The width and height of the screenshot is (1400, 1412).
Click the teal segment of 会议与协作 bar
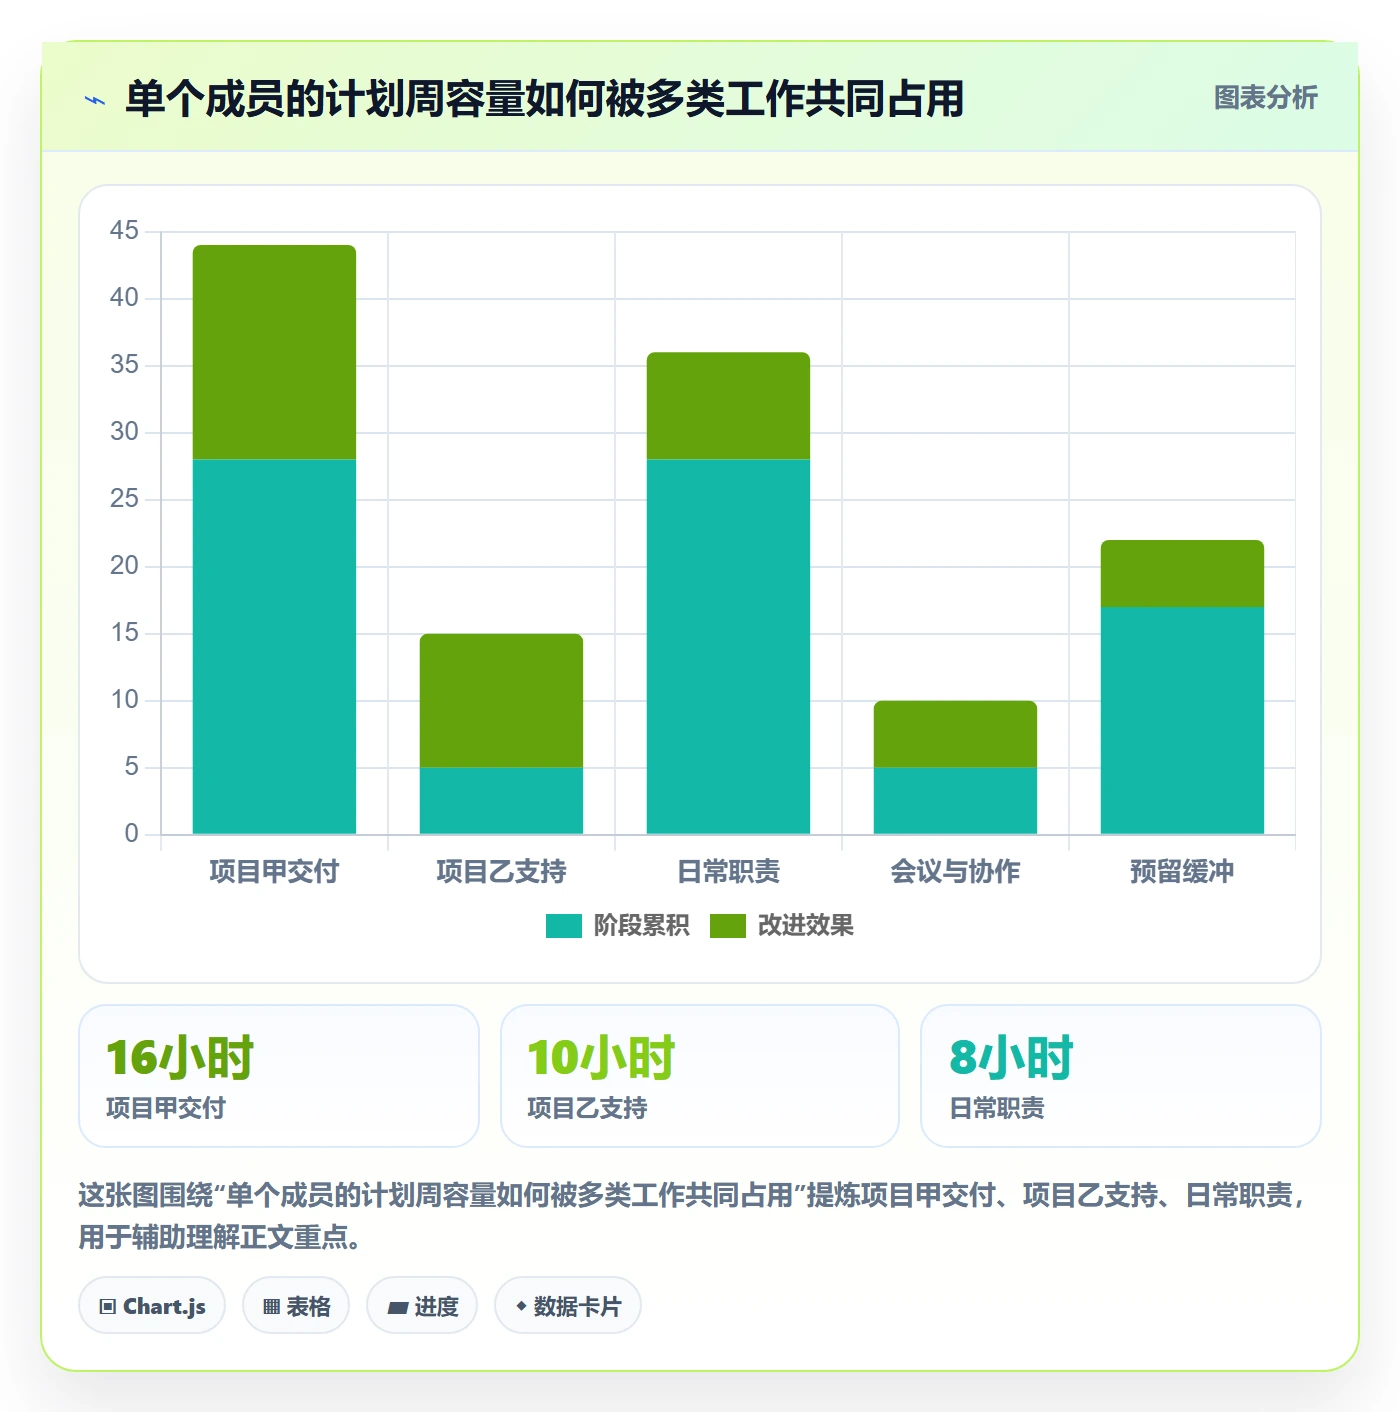pos(955,800)
